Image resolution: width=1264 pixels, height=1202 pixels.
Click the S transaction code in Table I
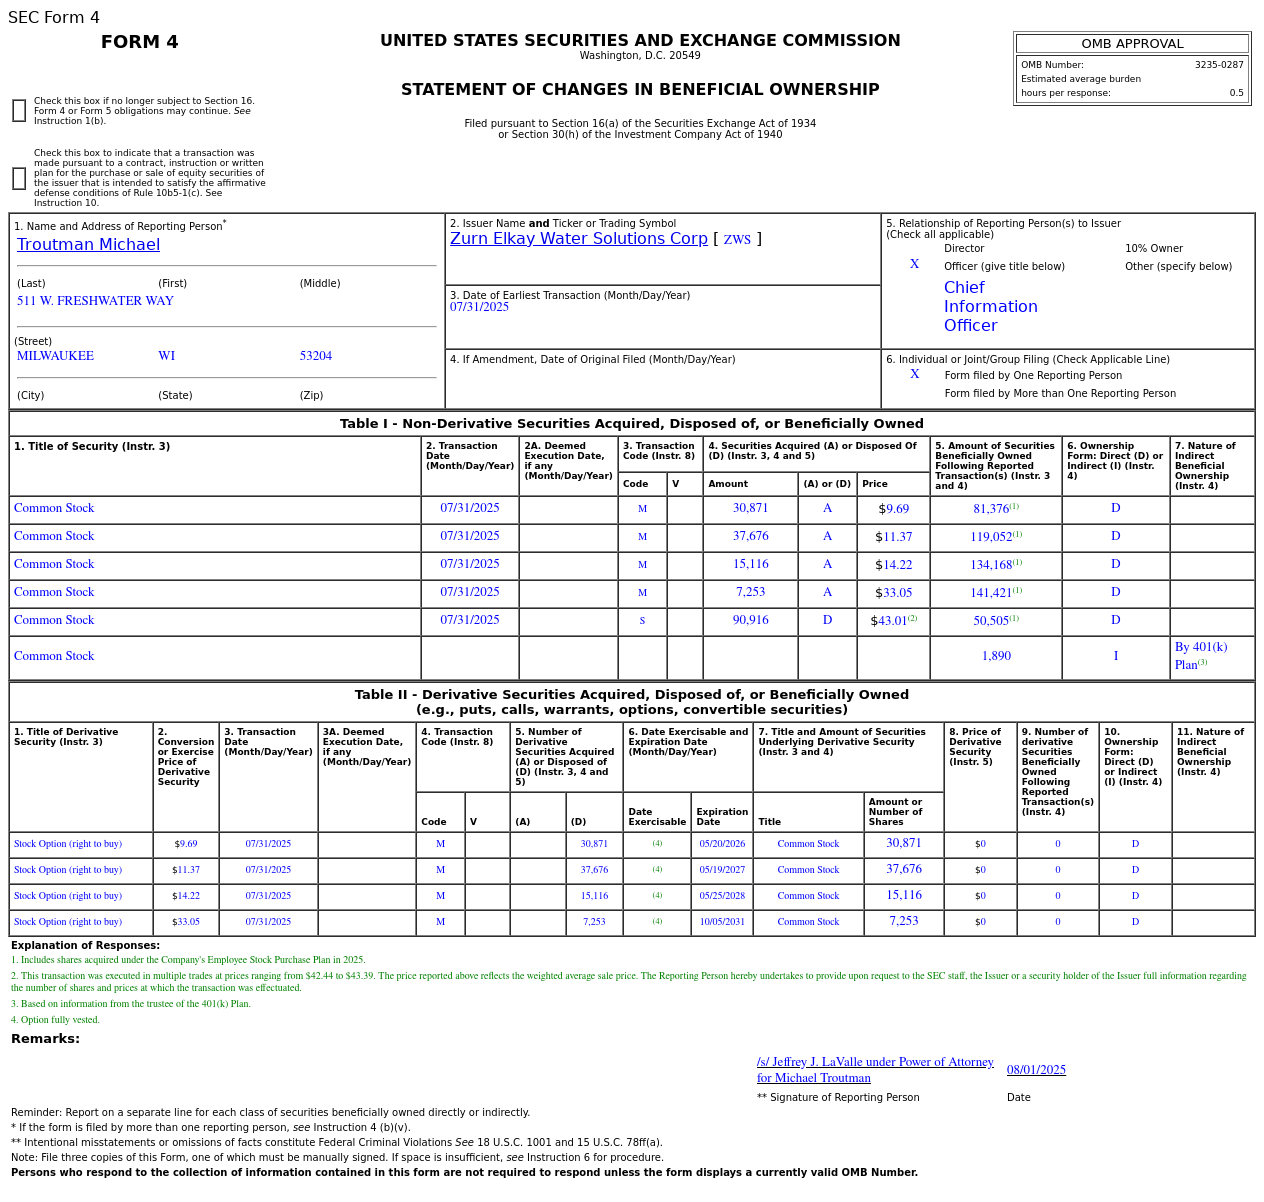pyautogui.click(x=642, y=621)
